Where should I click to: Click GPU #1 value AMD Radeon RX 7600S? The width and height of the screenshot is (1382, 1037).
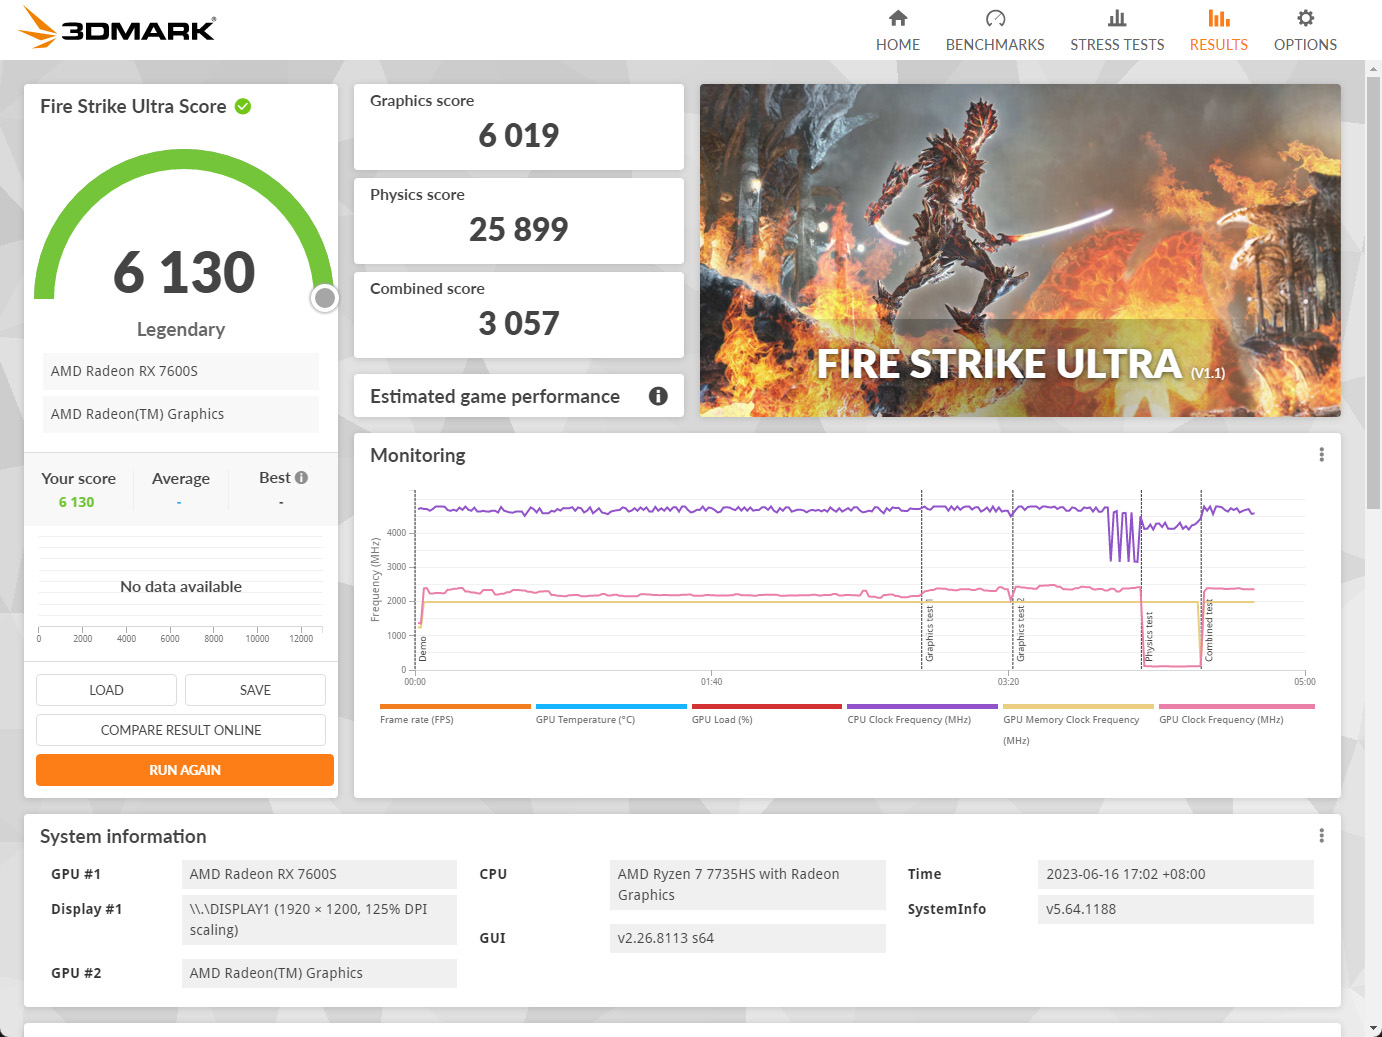coord(319,874)
